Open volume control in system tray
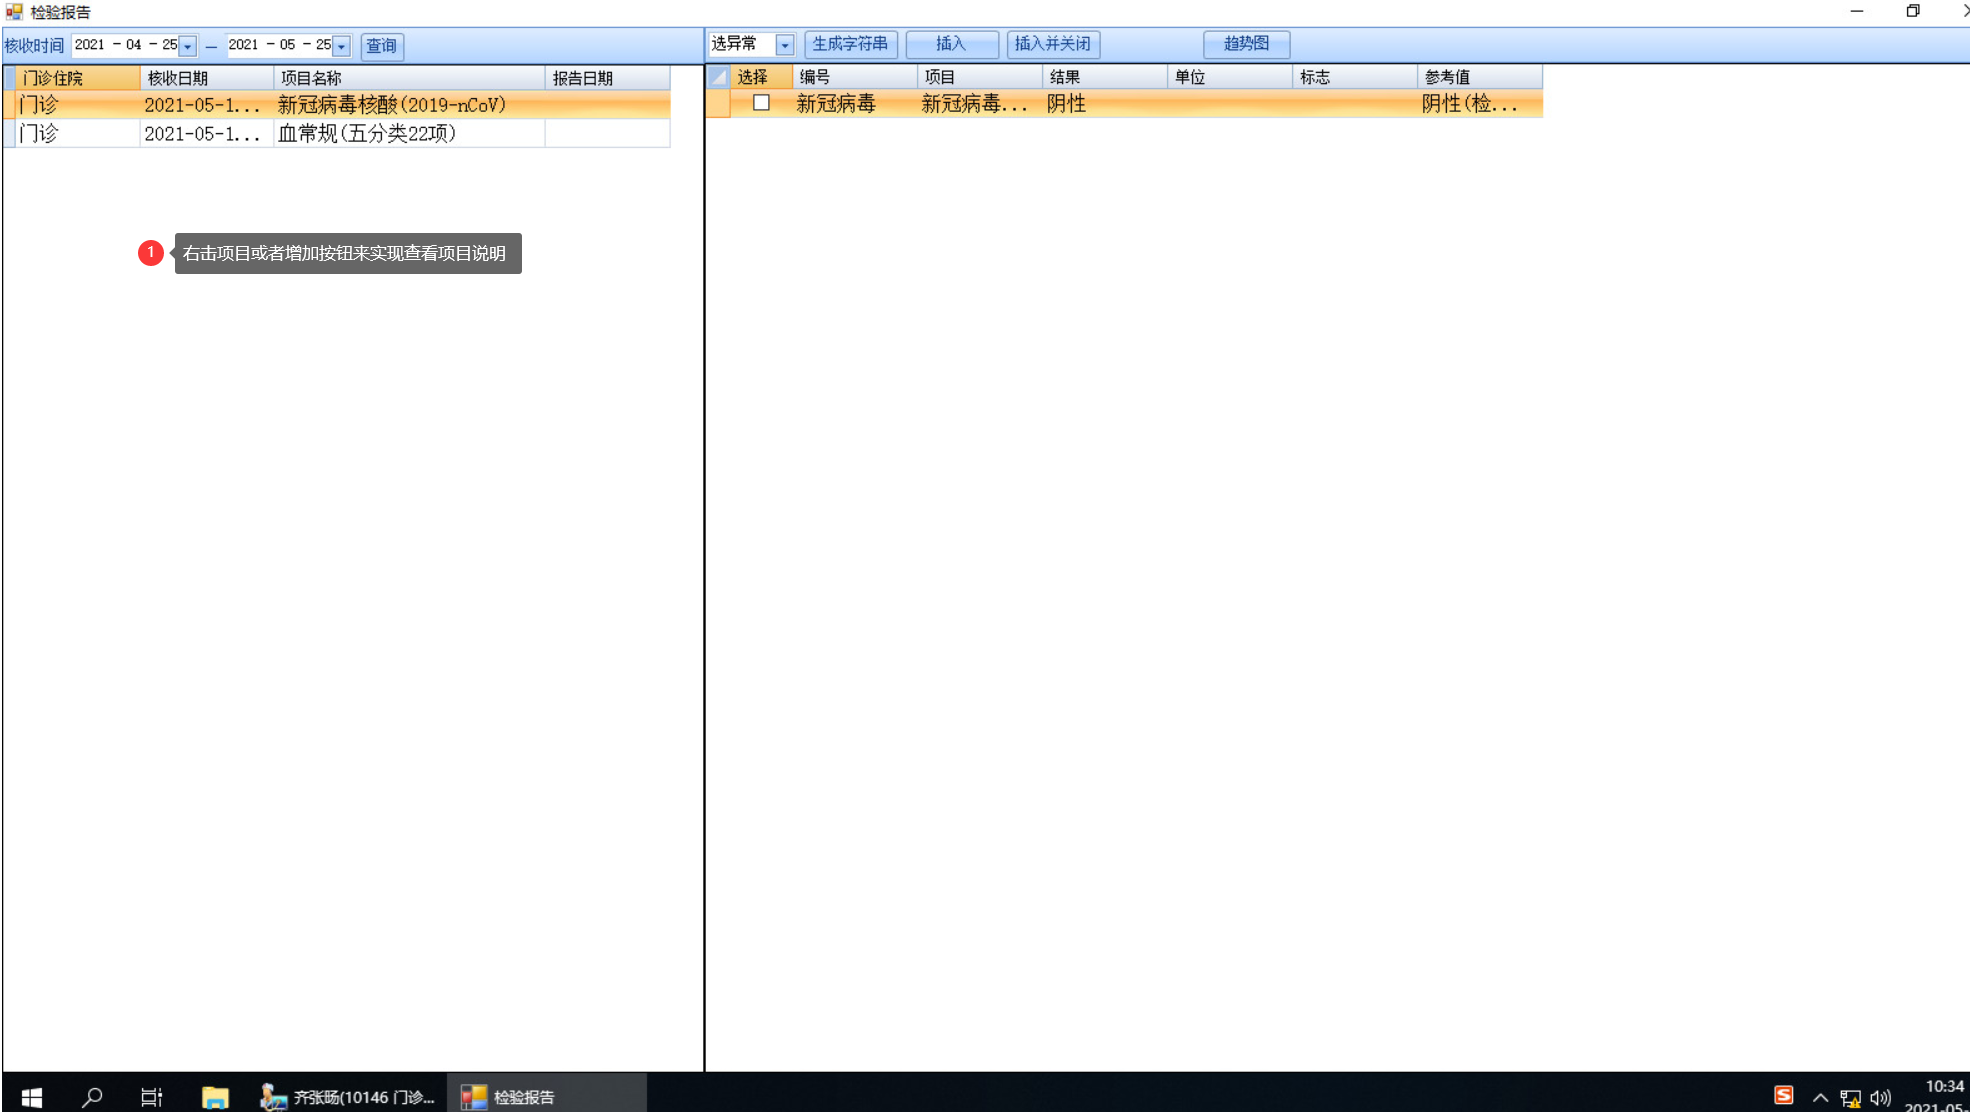The width and height of the screenshot is (1970, 1112). pos(1880,1097)
